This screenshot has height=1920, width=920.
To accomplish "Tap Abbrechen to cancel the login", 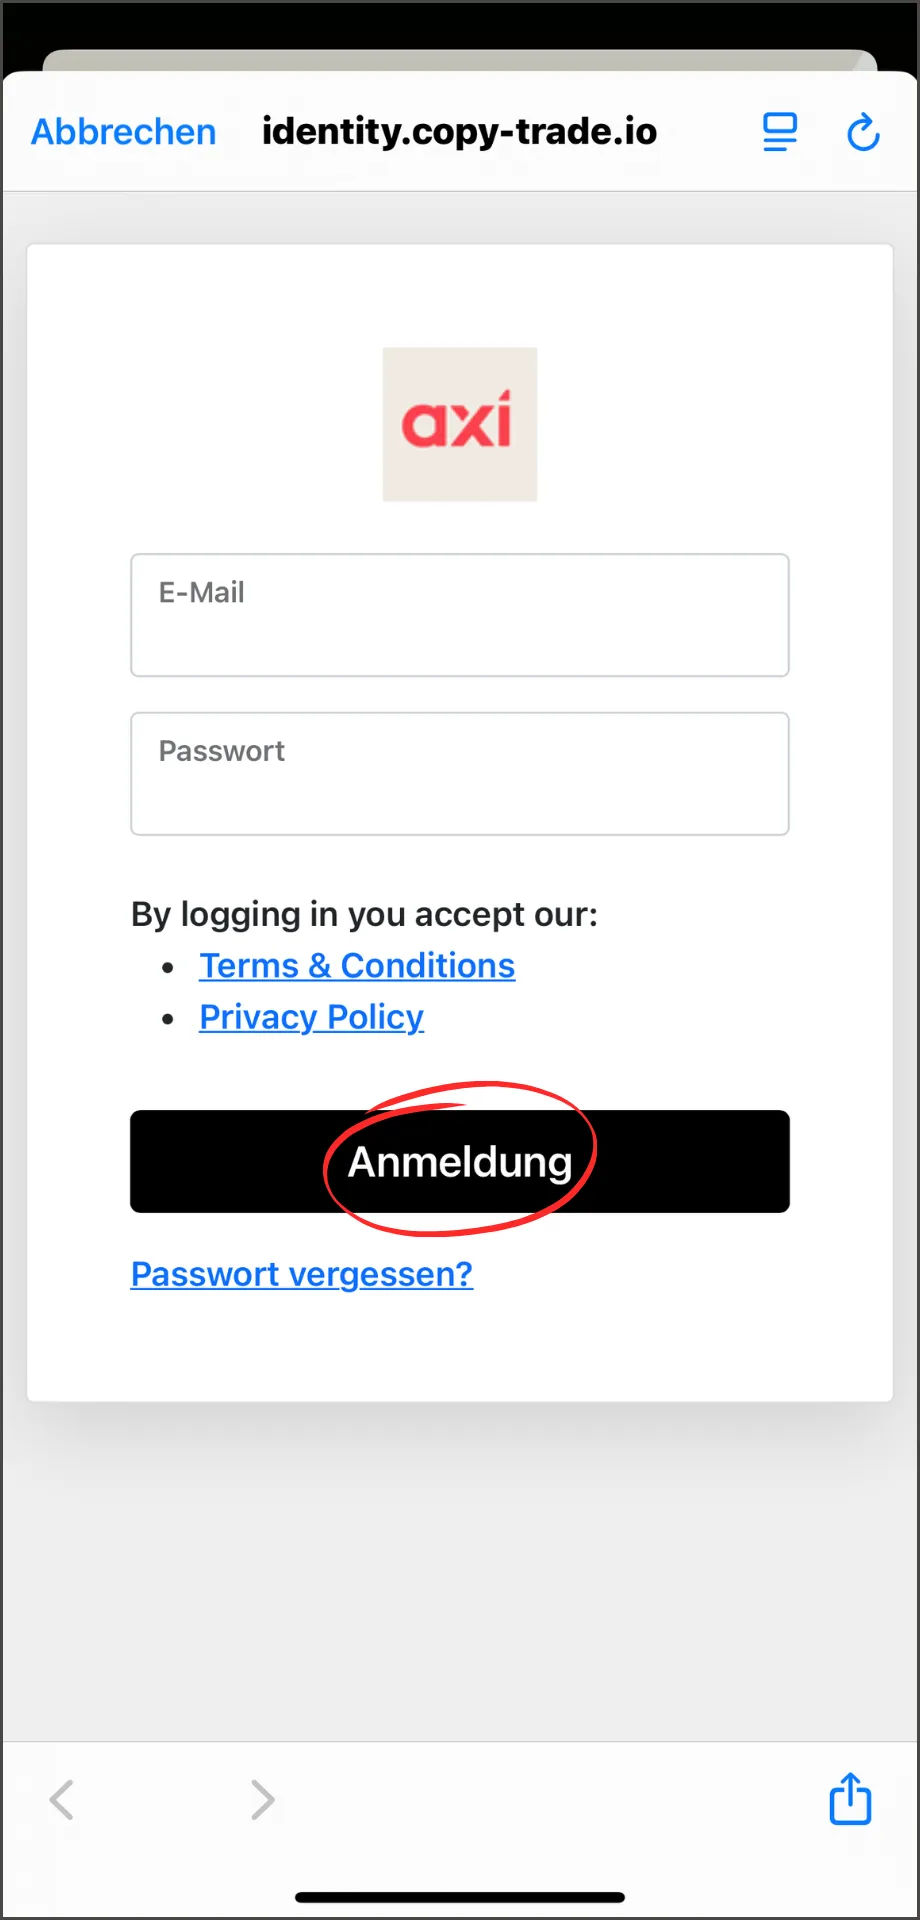I will tap(124, 132).
